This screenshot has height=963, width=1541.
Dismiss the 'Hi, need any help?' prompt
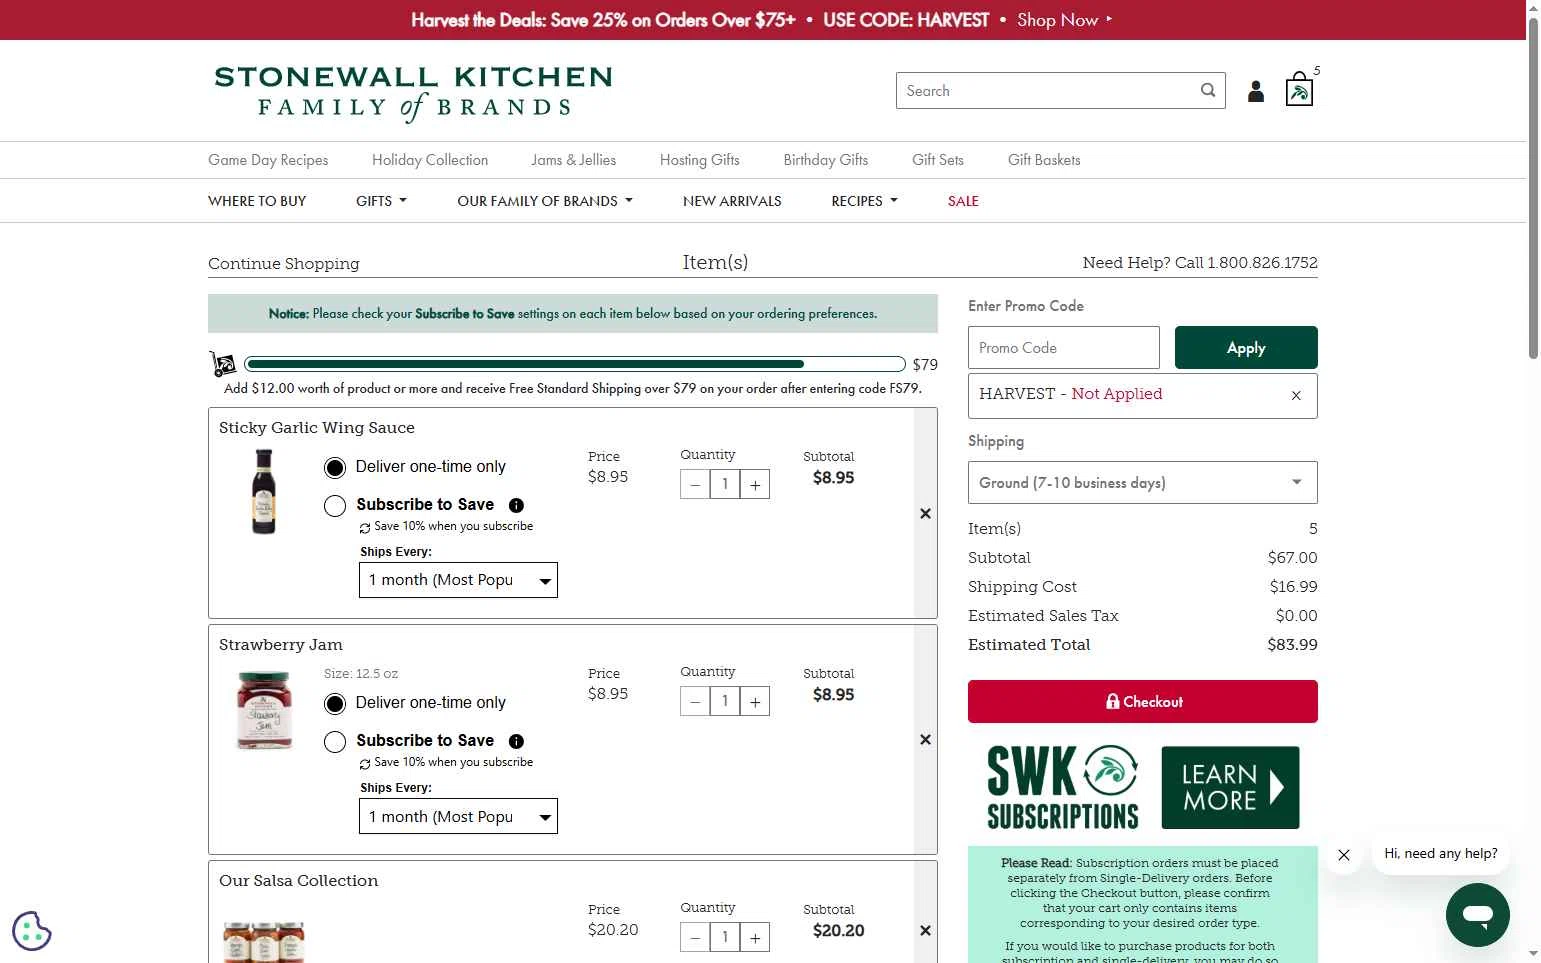coord(1344,855)
